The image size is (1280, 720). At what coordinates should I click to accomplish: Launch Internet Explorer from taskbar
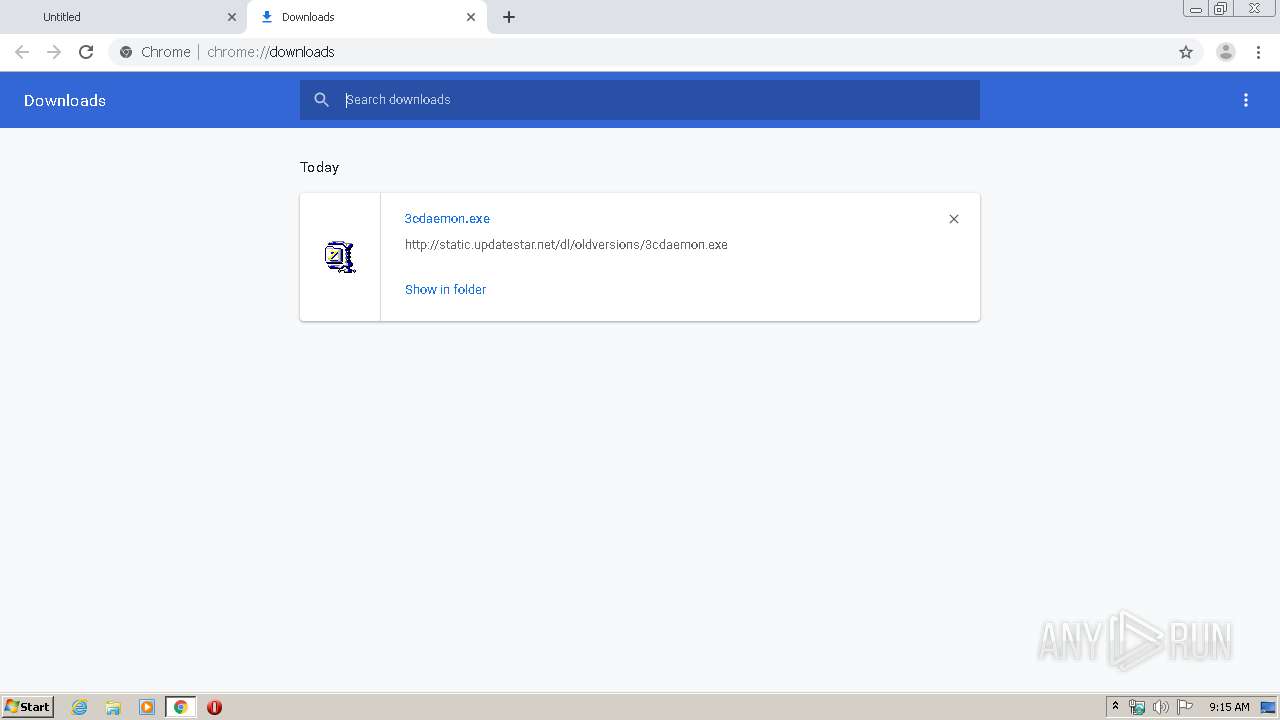(80, 707)
